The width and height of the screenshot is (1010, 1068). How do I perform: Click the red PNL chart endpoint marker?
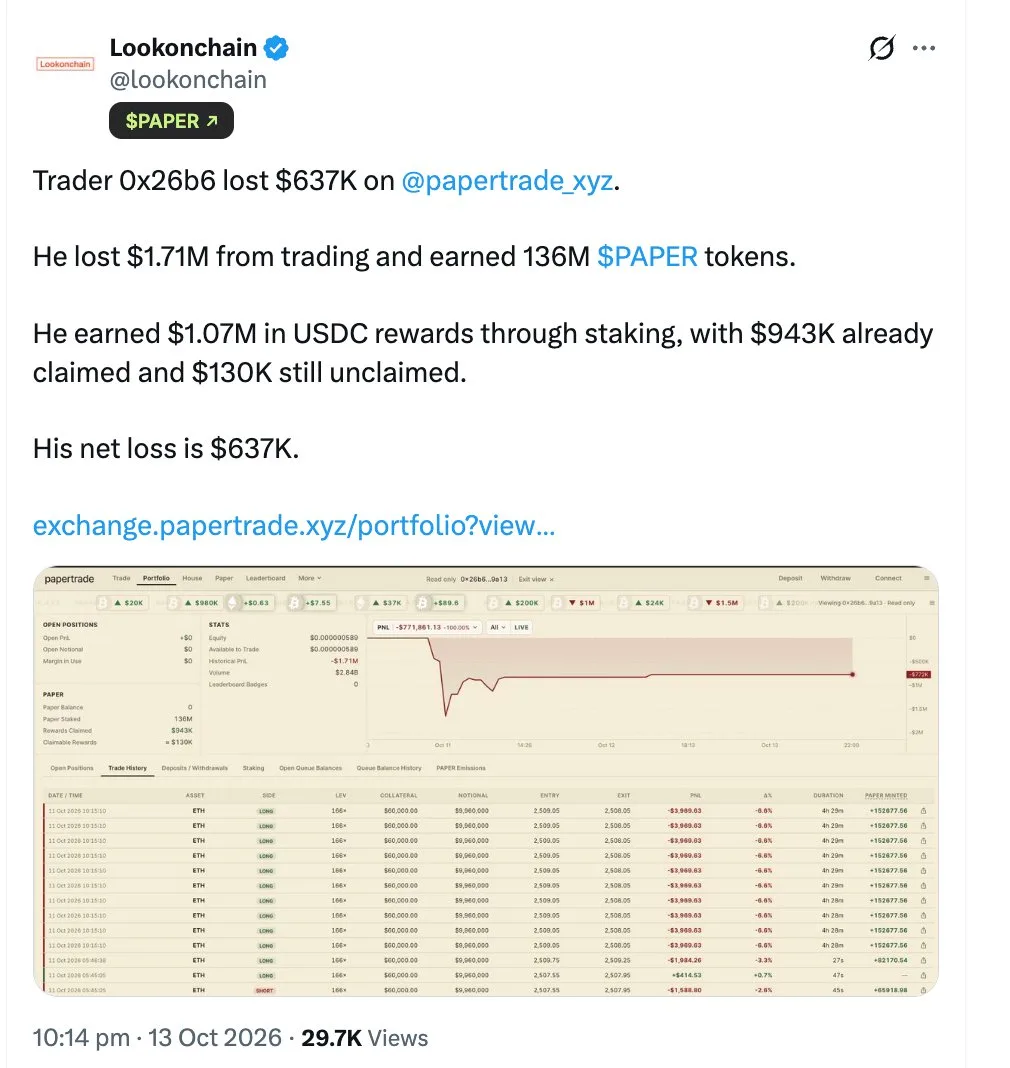point(853,674)
